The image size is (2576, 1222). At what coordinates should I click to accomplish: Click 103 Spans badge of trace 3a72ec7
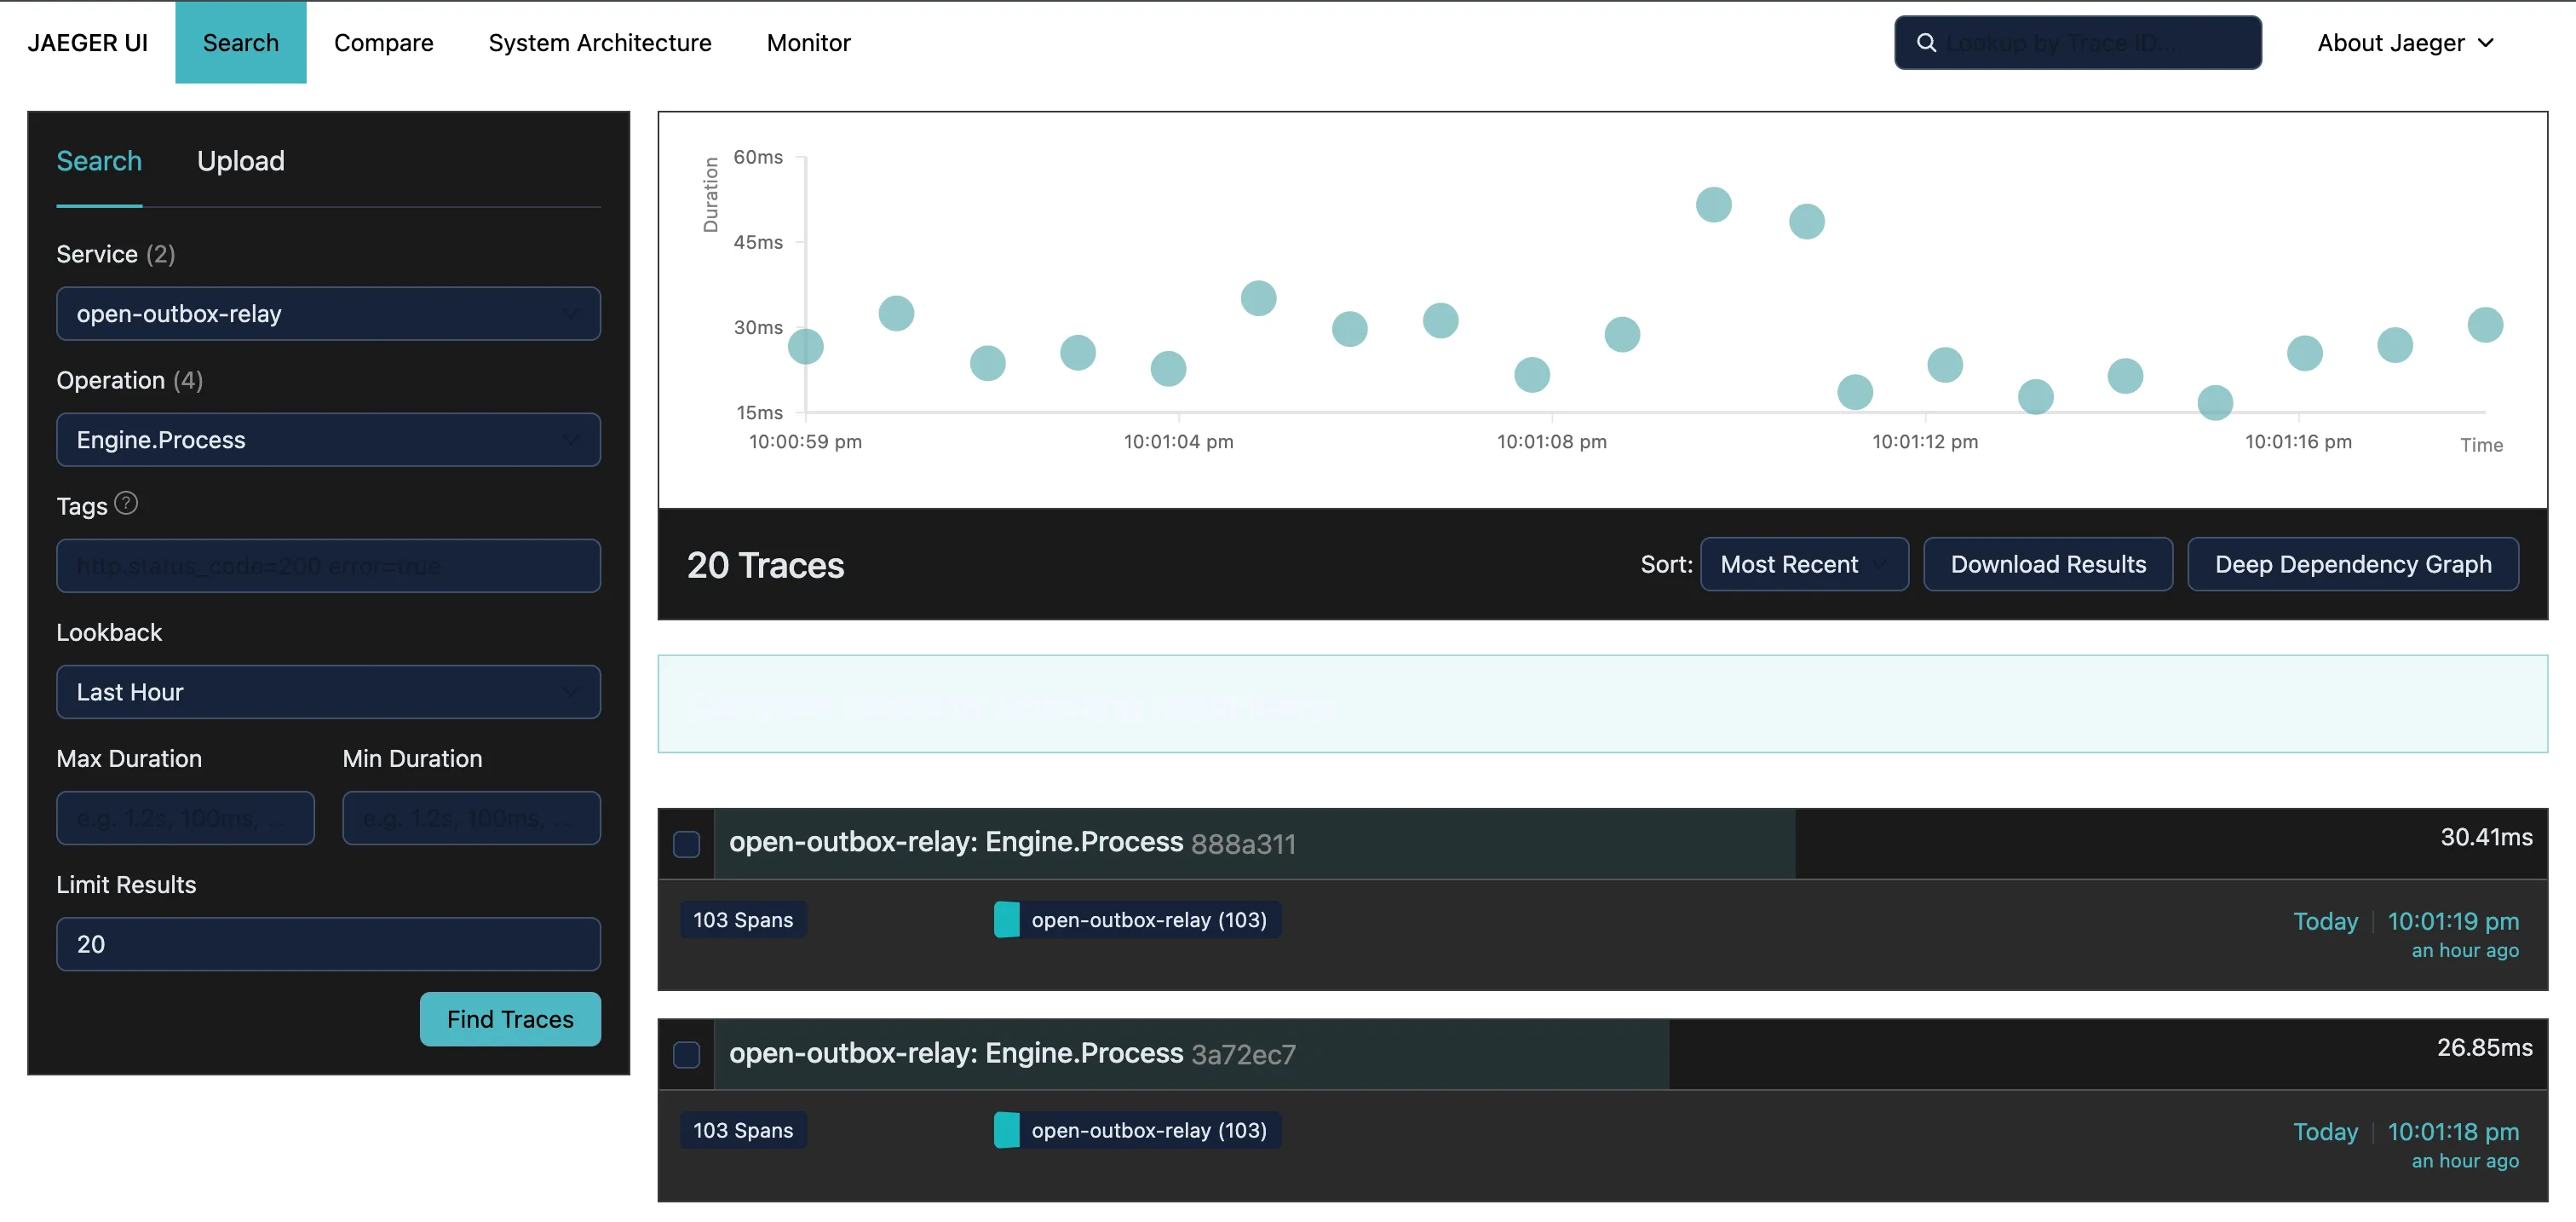[x=743, y=1131]
